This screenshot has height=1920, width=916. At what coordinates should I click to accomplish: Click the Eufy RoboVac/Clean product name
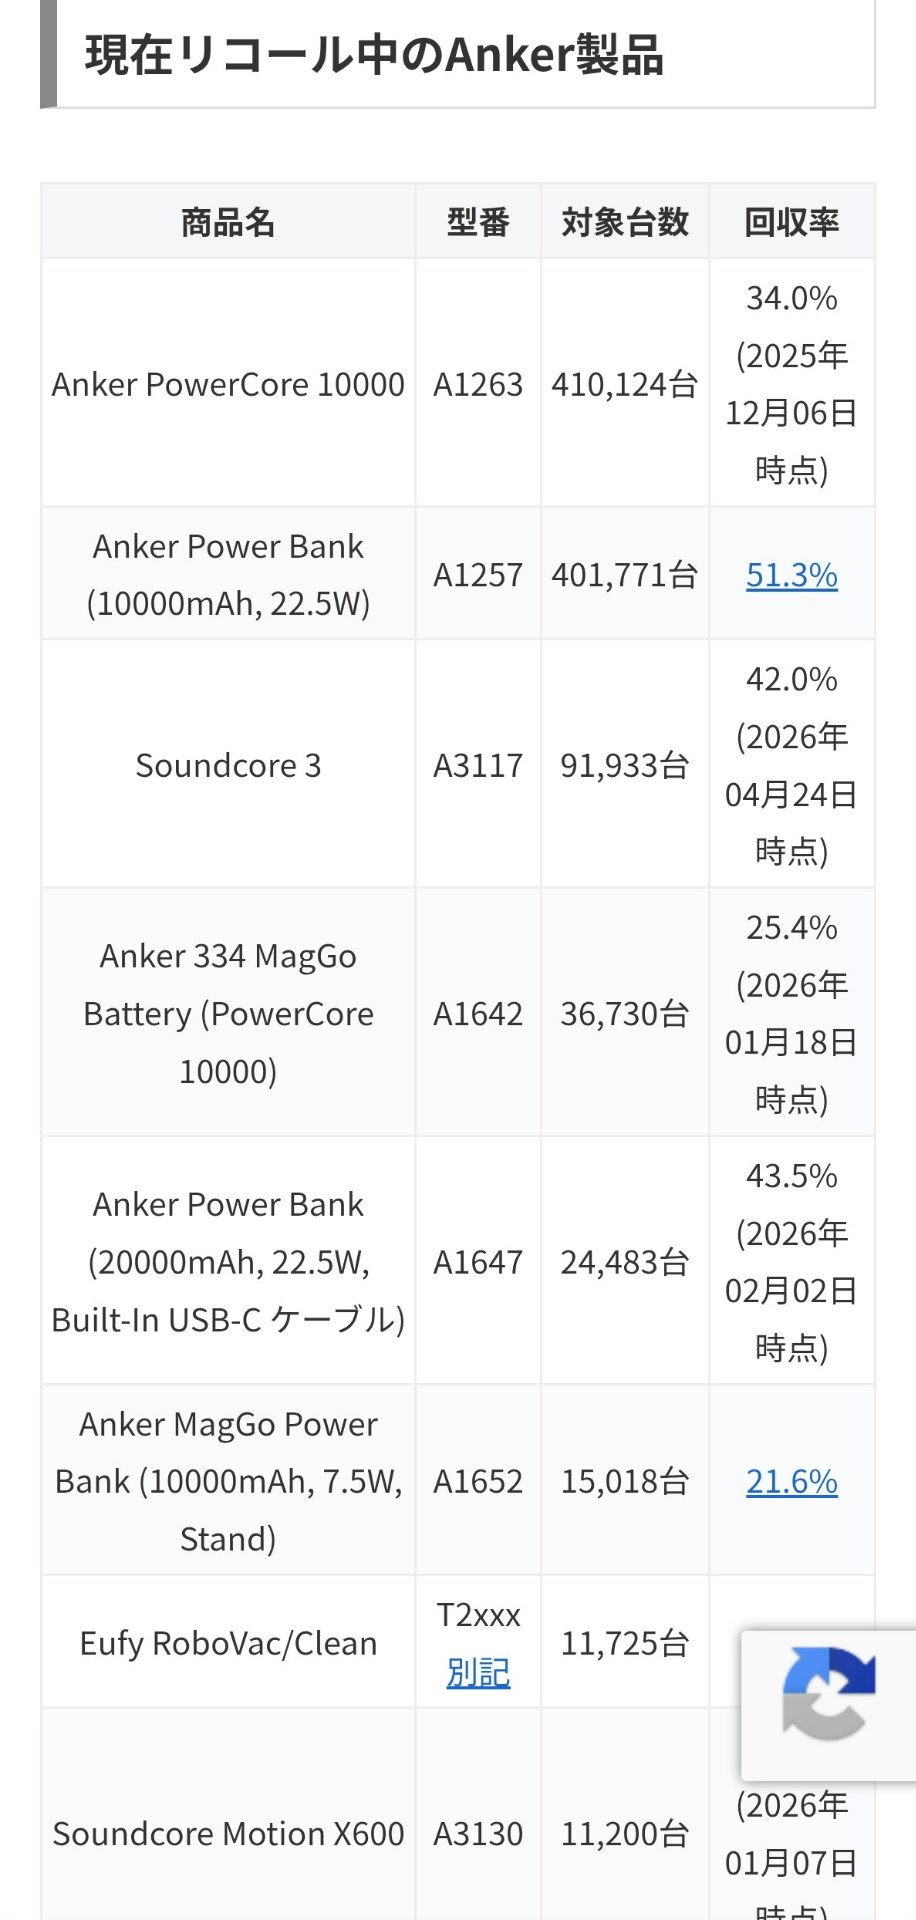coord(228,1643)
